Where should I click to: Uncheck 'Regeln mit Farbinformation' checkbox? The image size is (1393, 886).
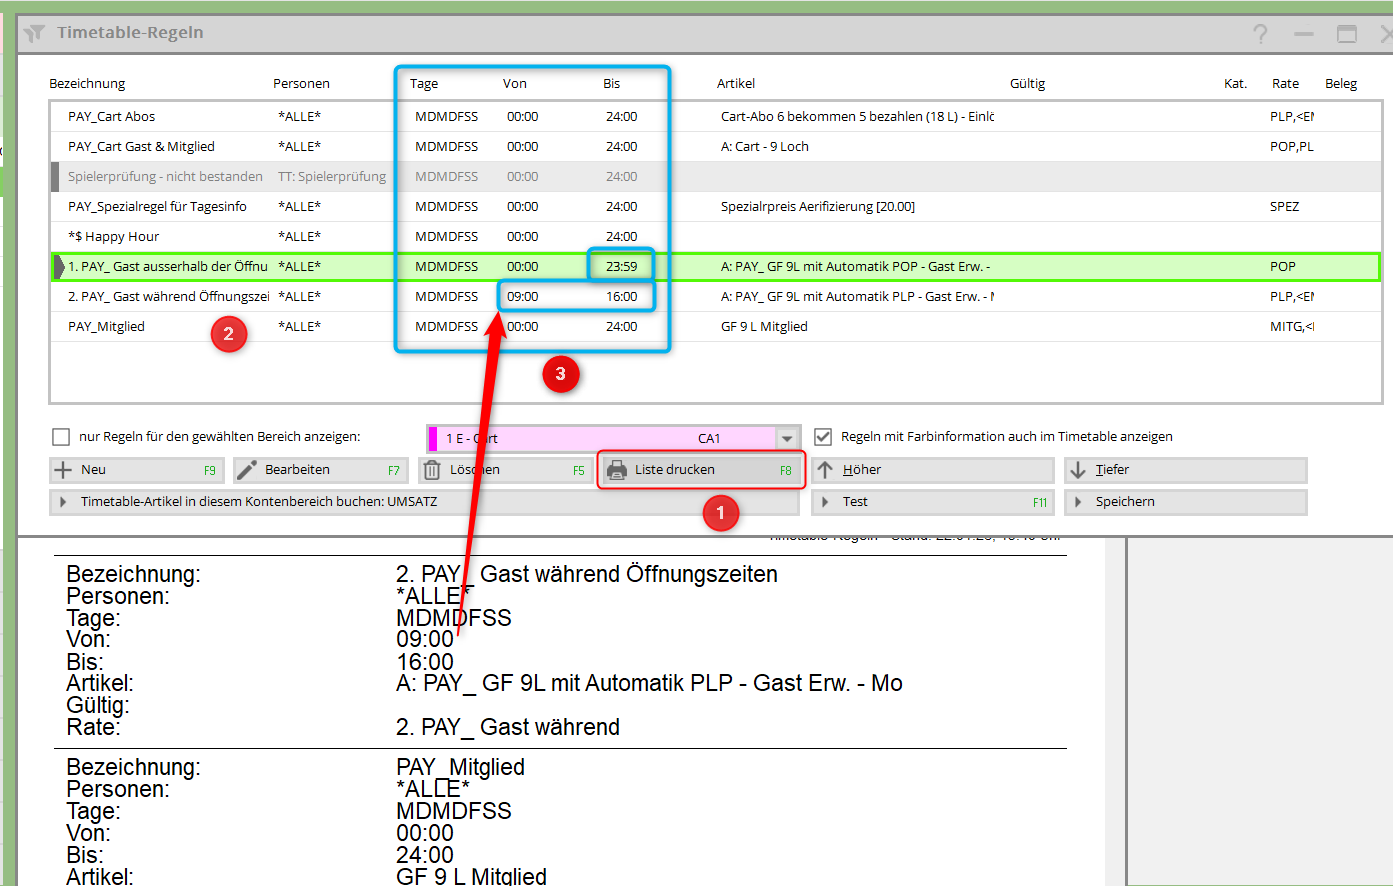pyautogui.click(x=823, y=437)
